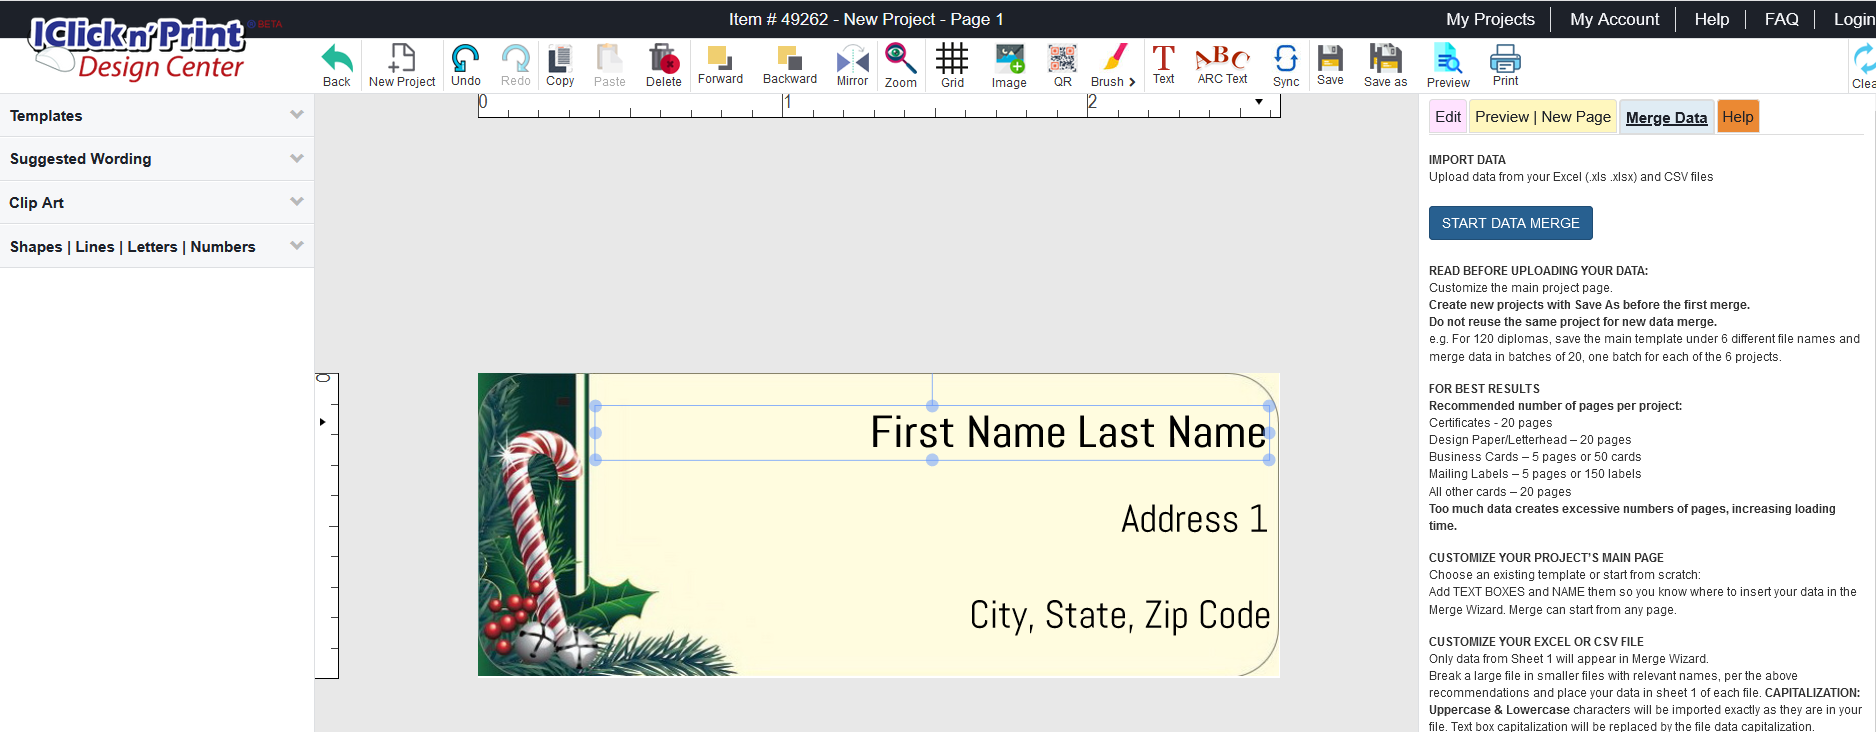Toggle the Grid overlay
Image resolution: width=1876 pixels, height=732 pixels.
952,66
